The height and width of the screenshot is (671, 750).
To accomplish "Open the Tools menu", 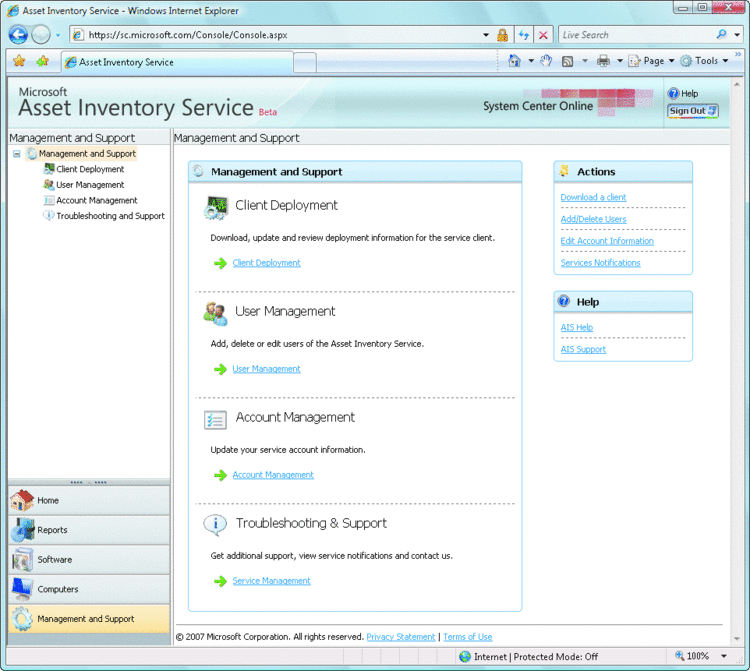I will 704,61.
